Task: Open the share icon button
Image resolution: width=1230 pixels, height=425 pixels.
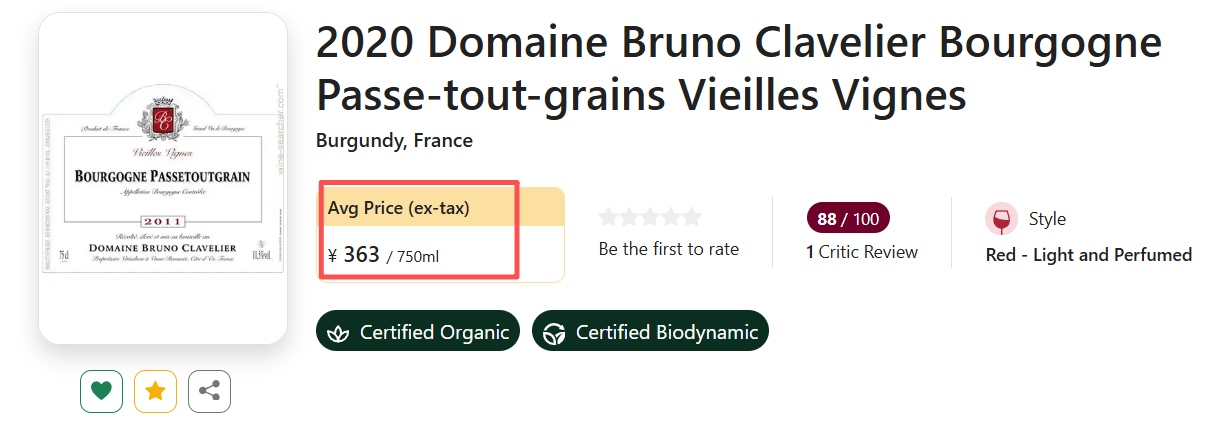Action: (209, 391)
